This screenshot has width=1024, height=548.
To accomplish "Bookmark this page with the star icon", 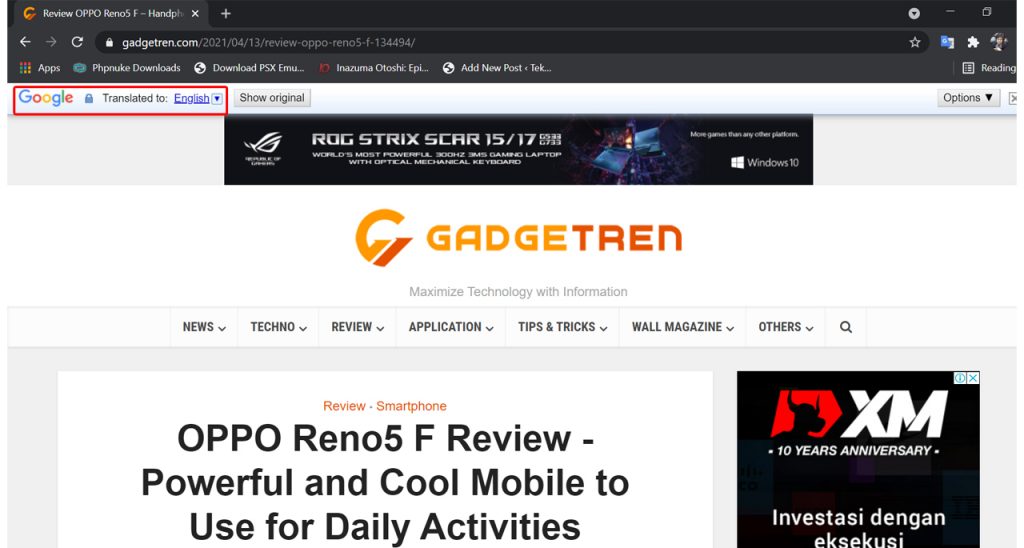I will (914, 42).
